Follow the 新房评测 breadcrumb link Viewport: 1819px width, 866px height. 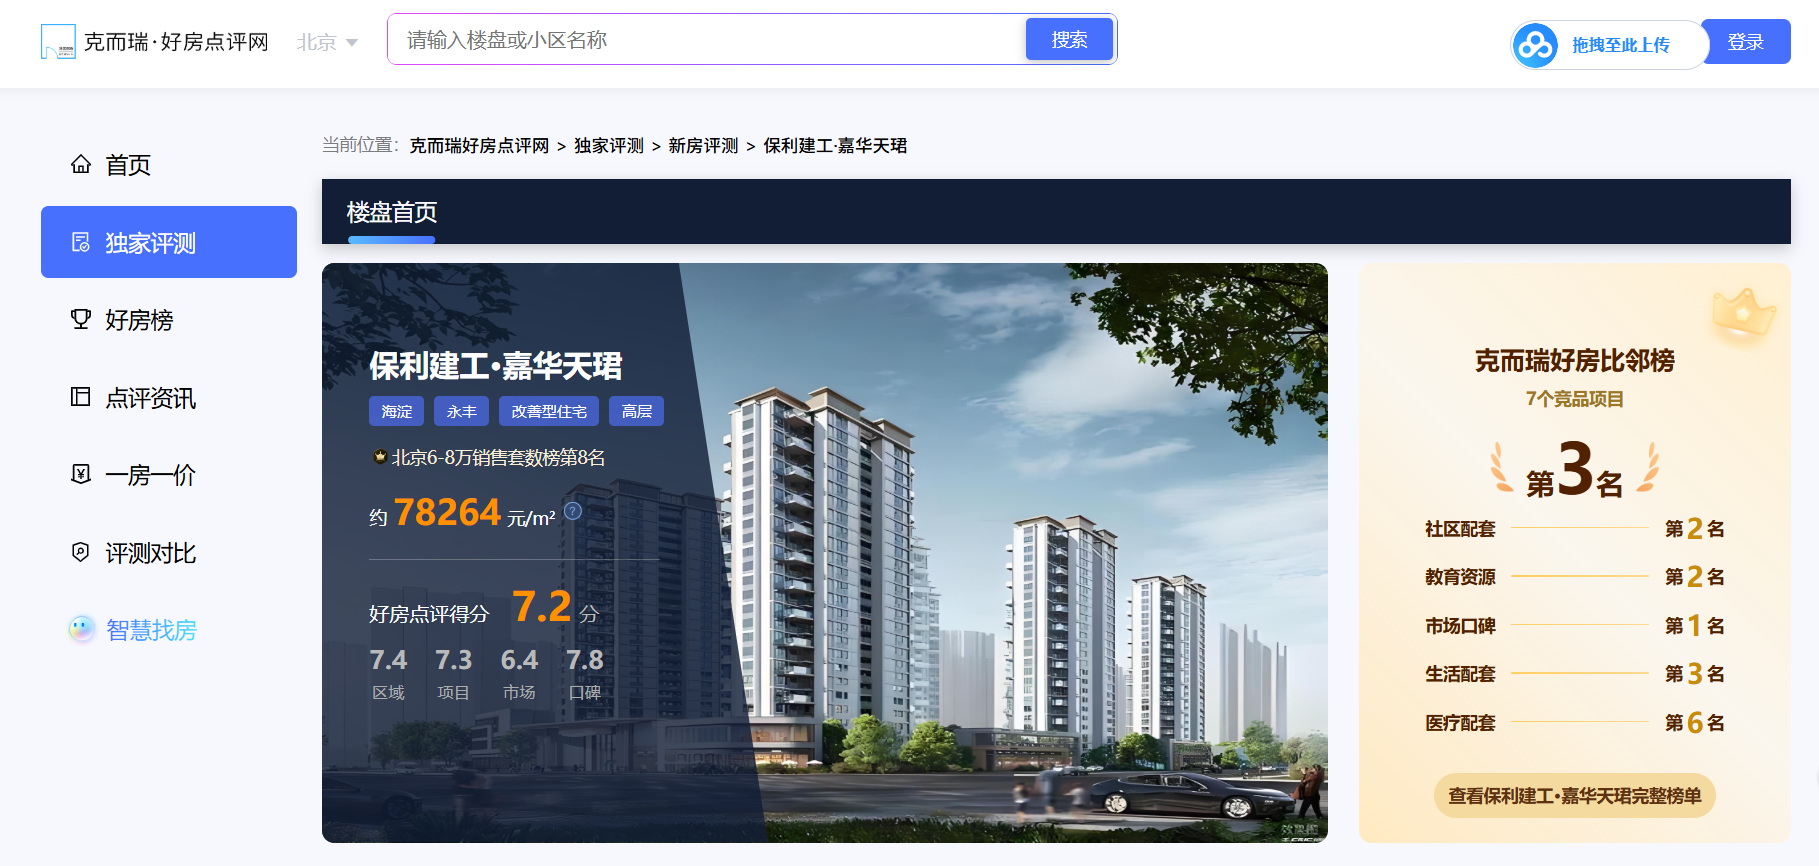[x=703, y=146]
